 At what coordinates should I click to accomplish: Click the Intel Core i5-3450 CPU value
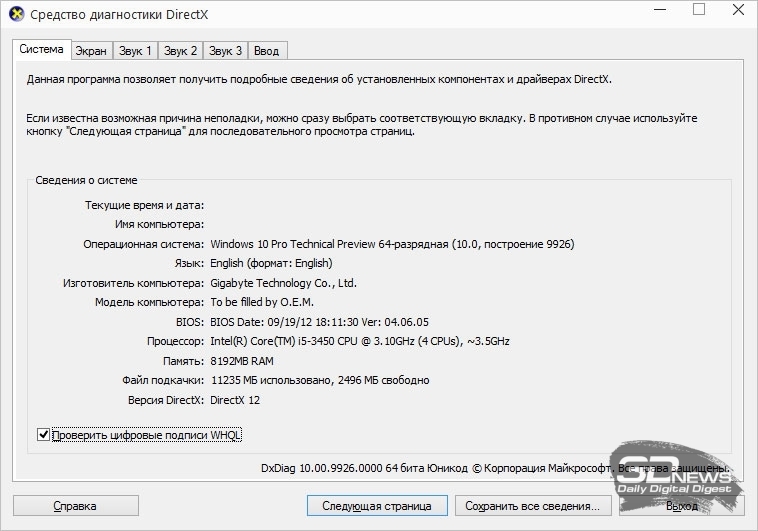(x=360, y=341)
